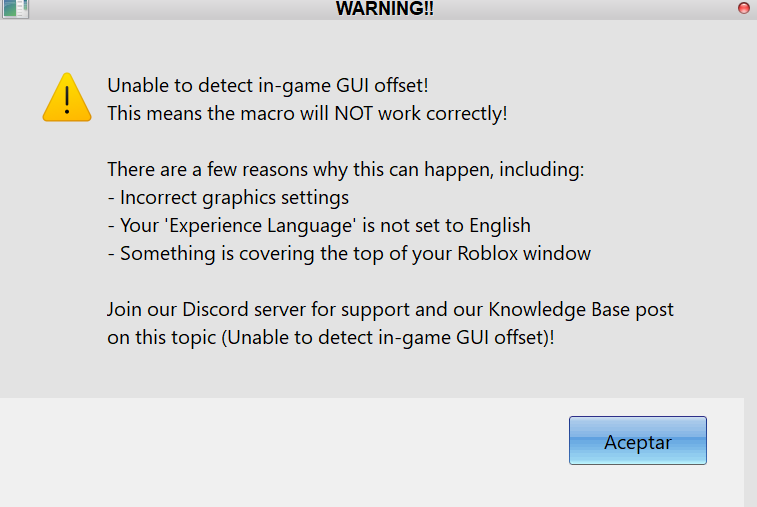Click the yellow warning triangle icon
This screenshot has height=507, width=757.
coord(67,98)
